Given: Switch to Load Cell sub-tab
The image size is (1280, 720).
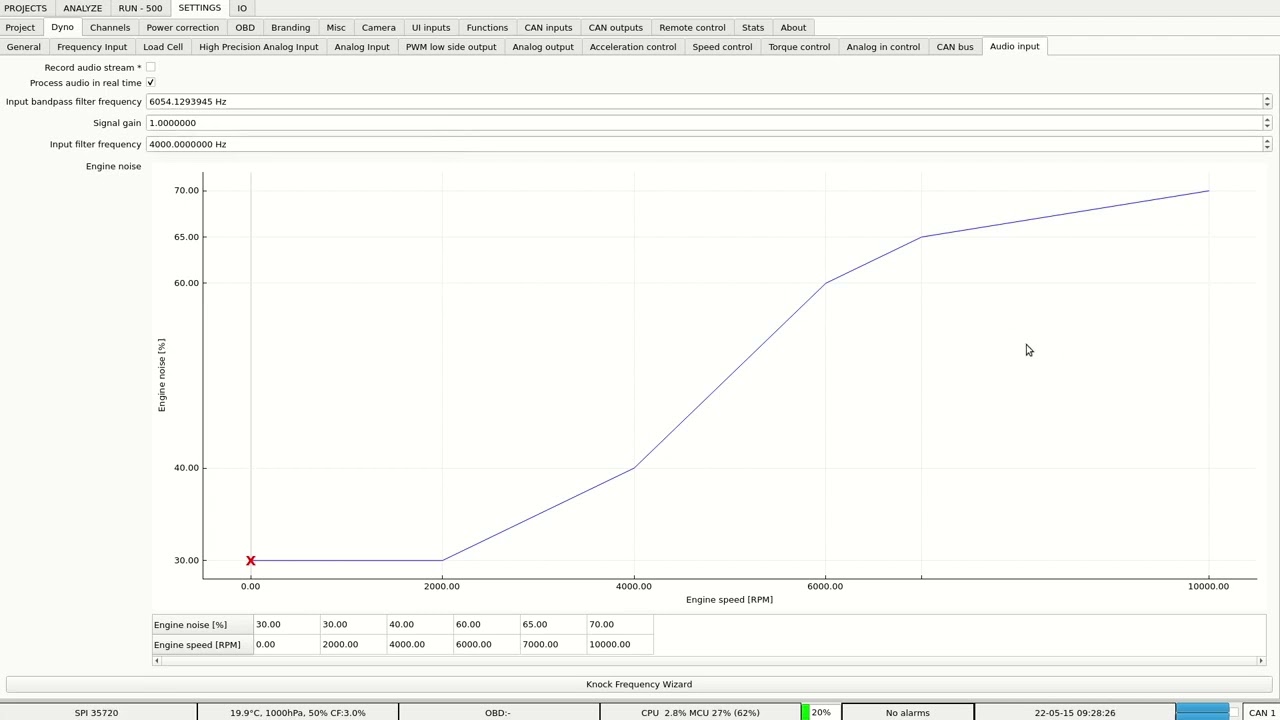Looking at the screenshot, I should coord(163,47).
